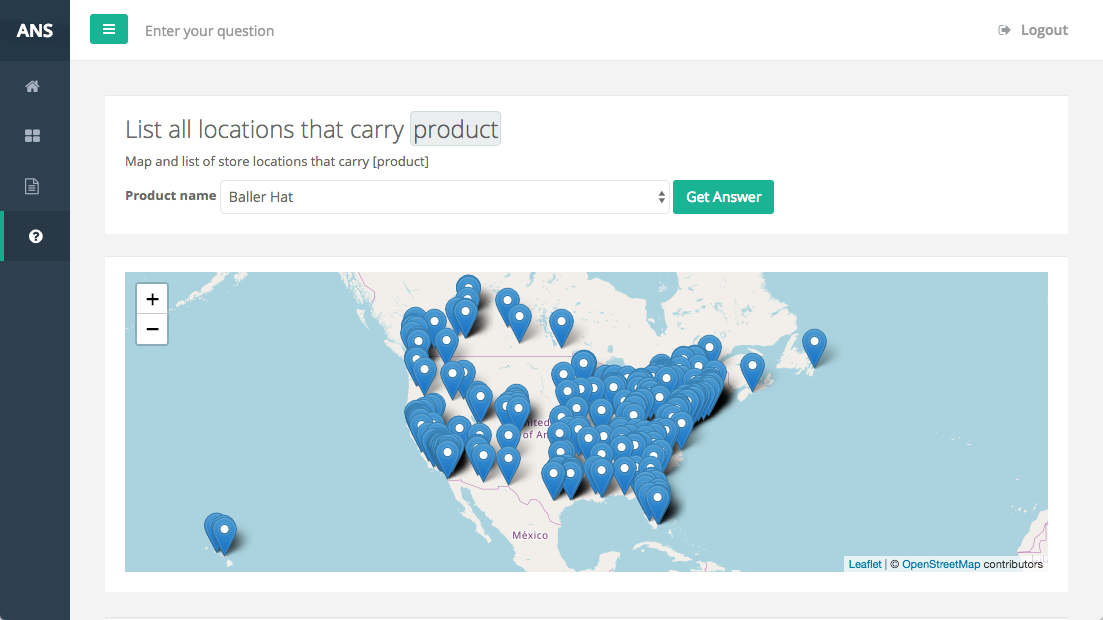Click the highlighted product placeholder in heading
The height and width of the screenshot is (620, 1103).
[x=455, y=129]
